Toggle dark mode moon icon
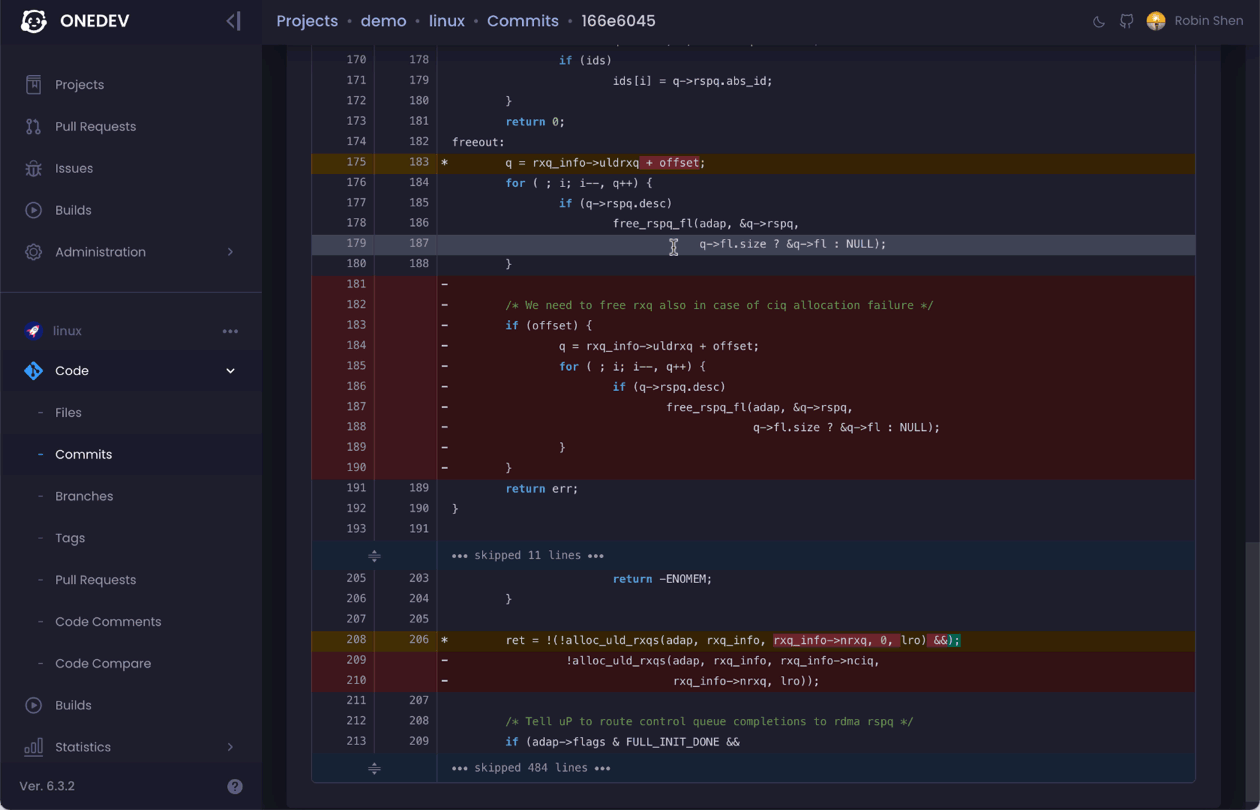 pyautogui.click(x=1099, y=21)
